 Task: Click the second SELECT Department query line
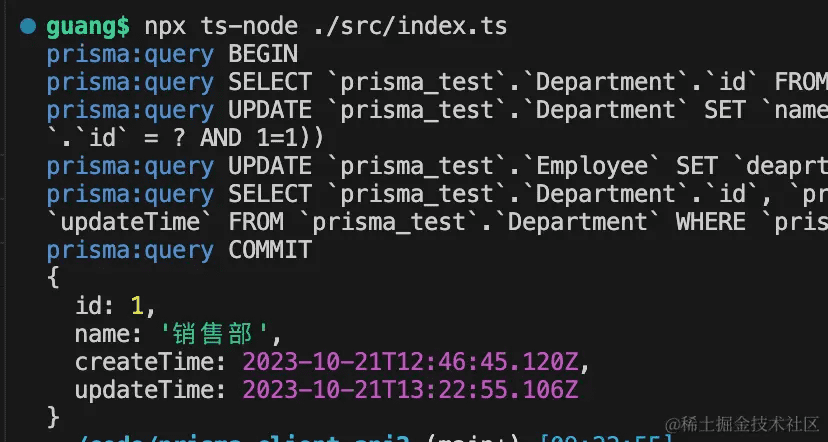[x=500, y=193]
